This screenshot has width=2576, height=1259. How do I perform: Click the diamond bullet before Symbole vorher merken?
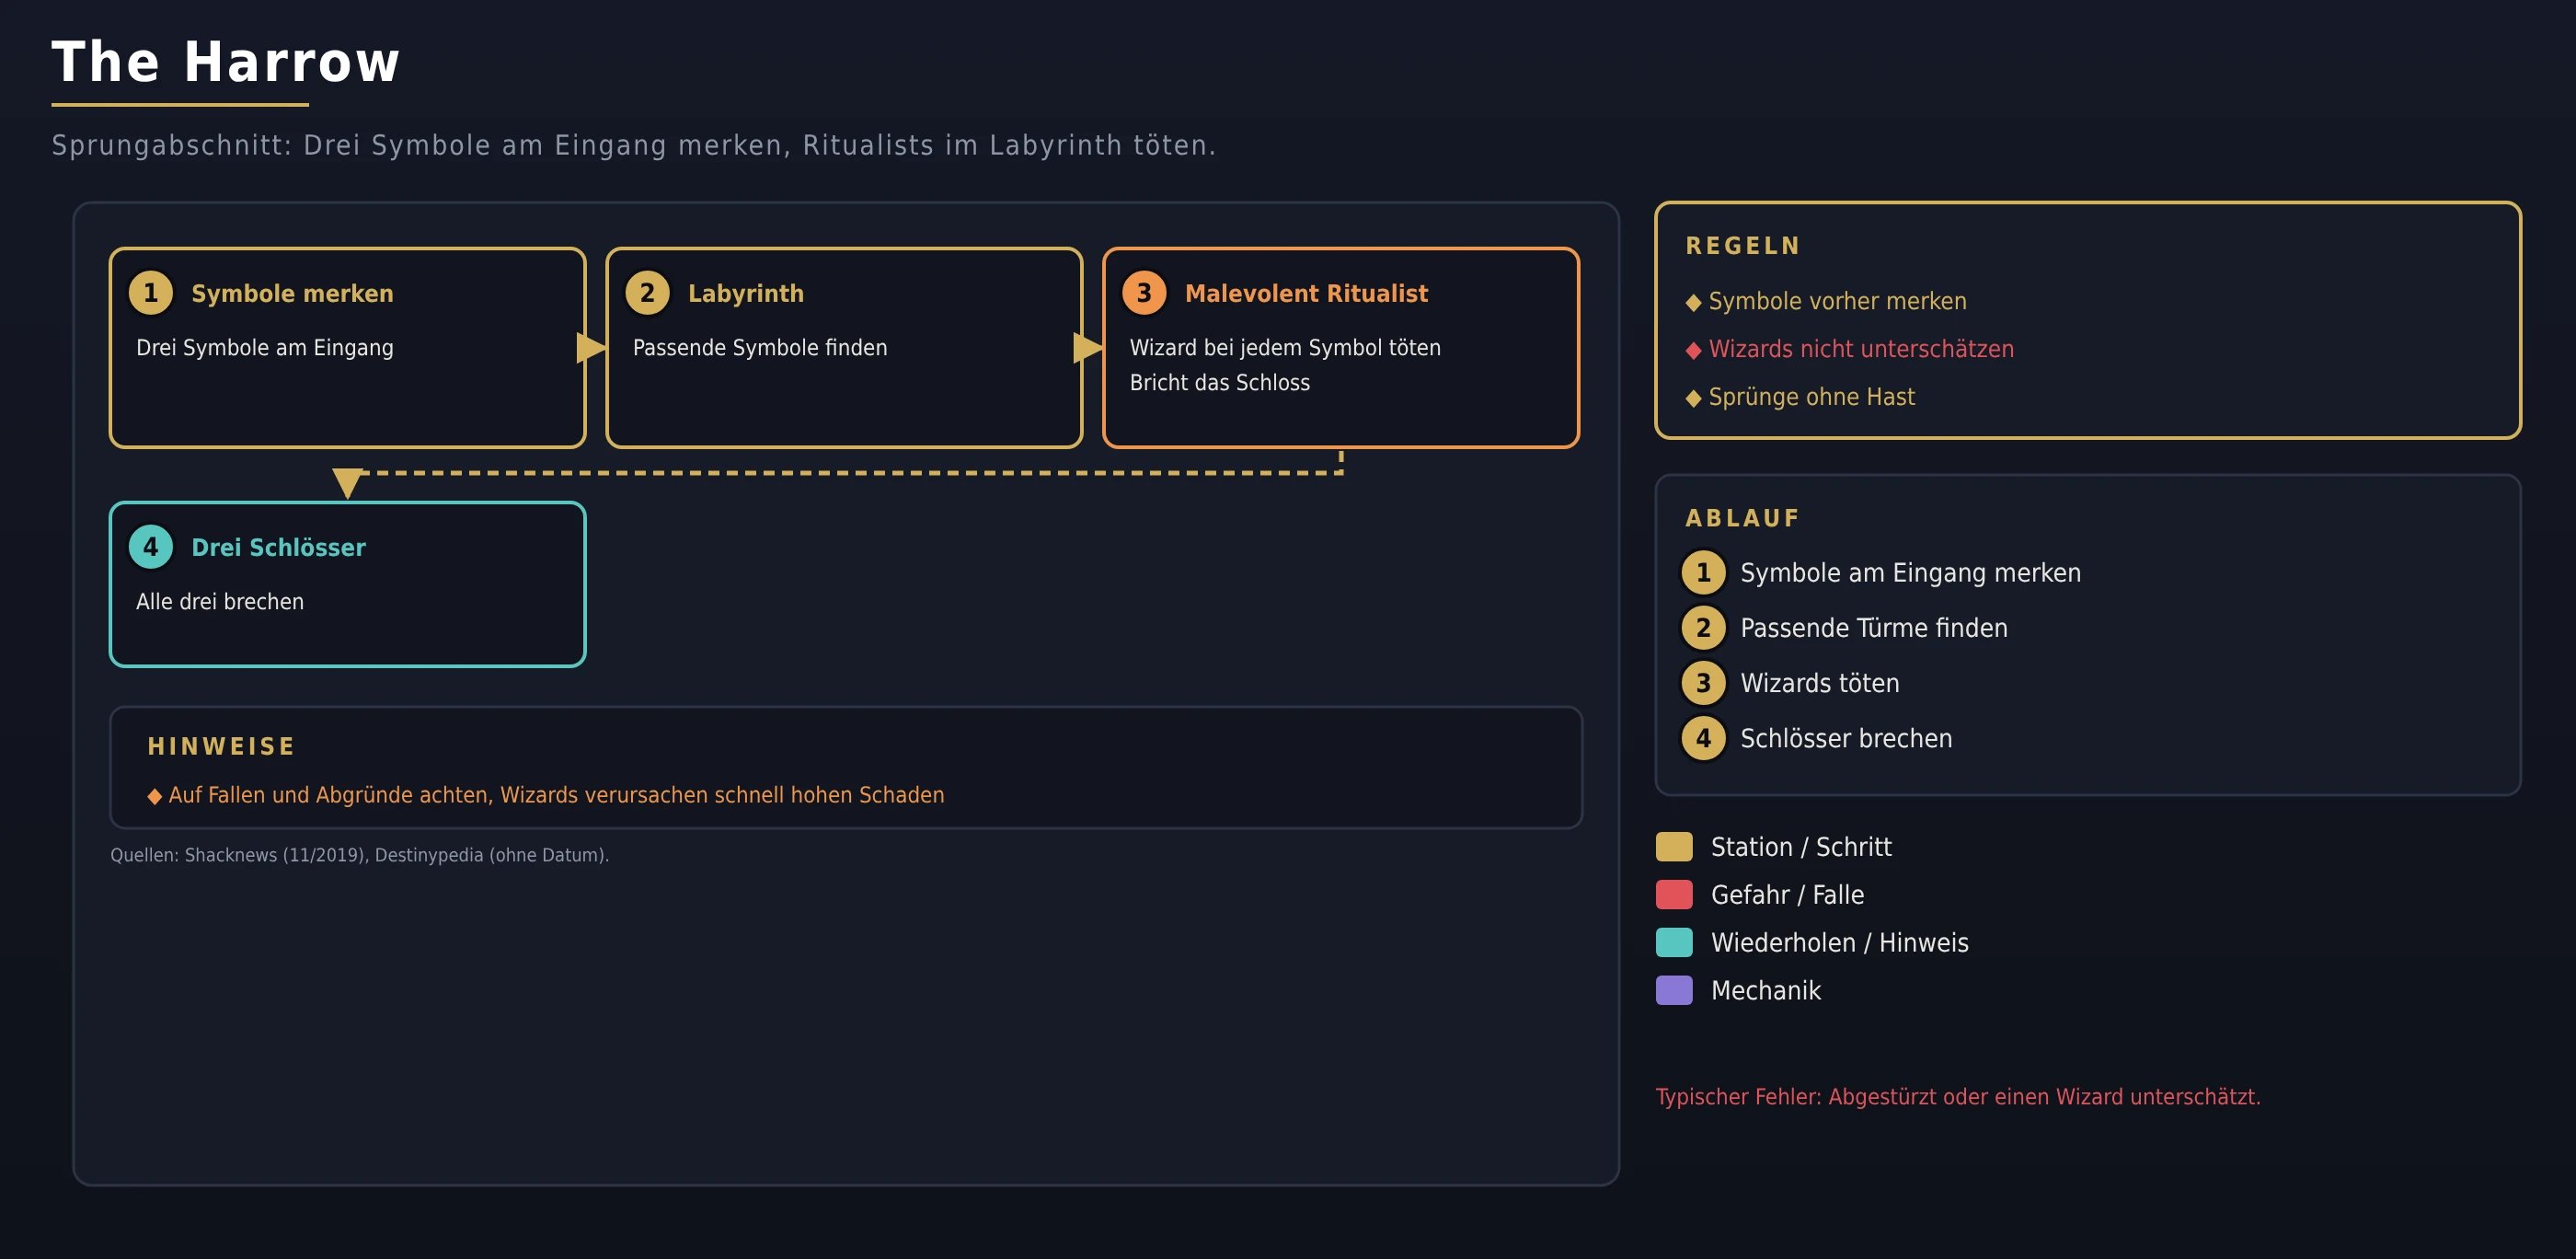(1693, 303)
